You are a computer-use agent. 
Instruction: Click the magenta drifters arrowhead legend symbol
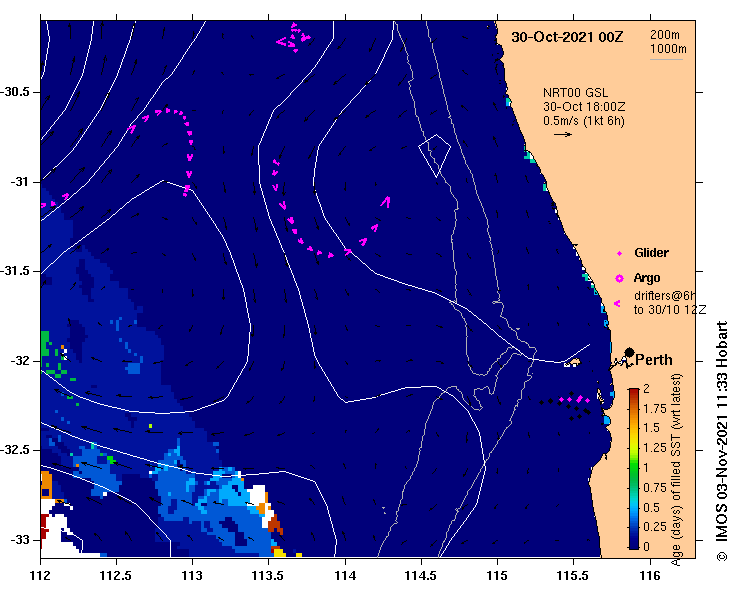617,304
